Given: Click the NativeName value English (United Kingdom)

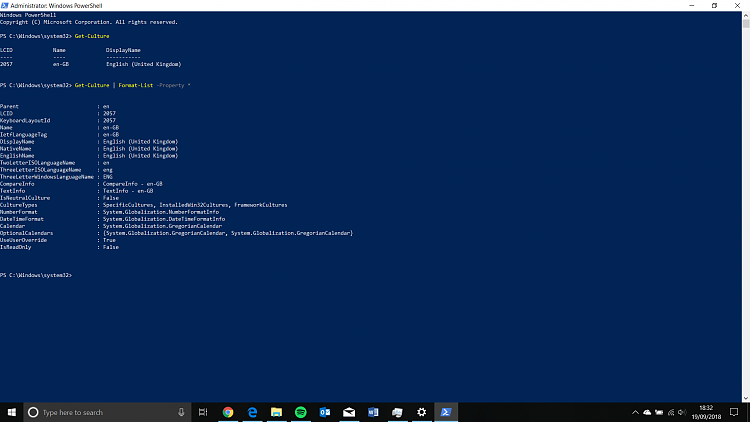Looking at the screenshot, I should (x=141, y=149).
